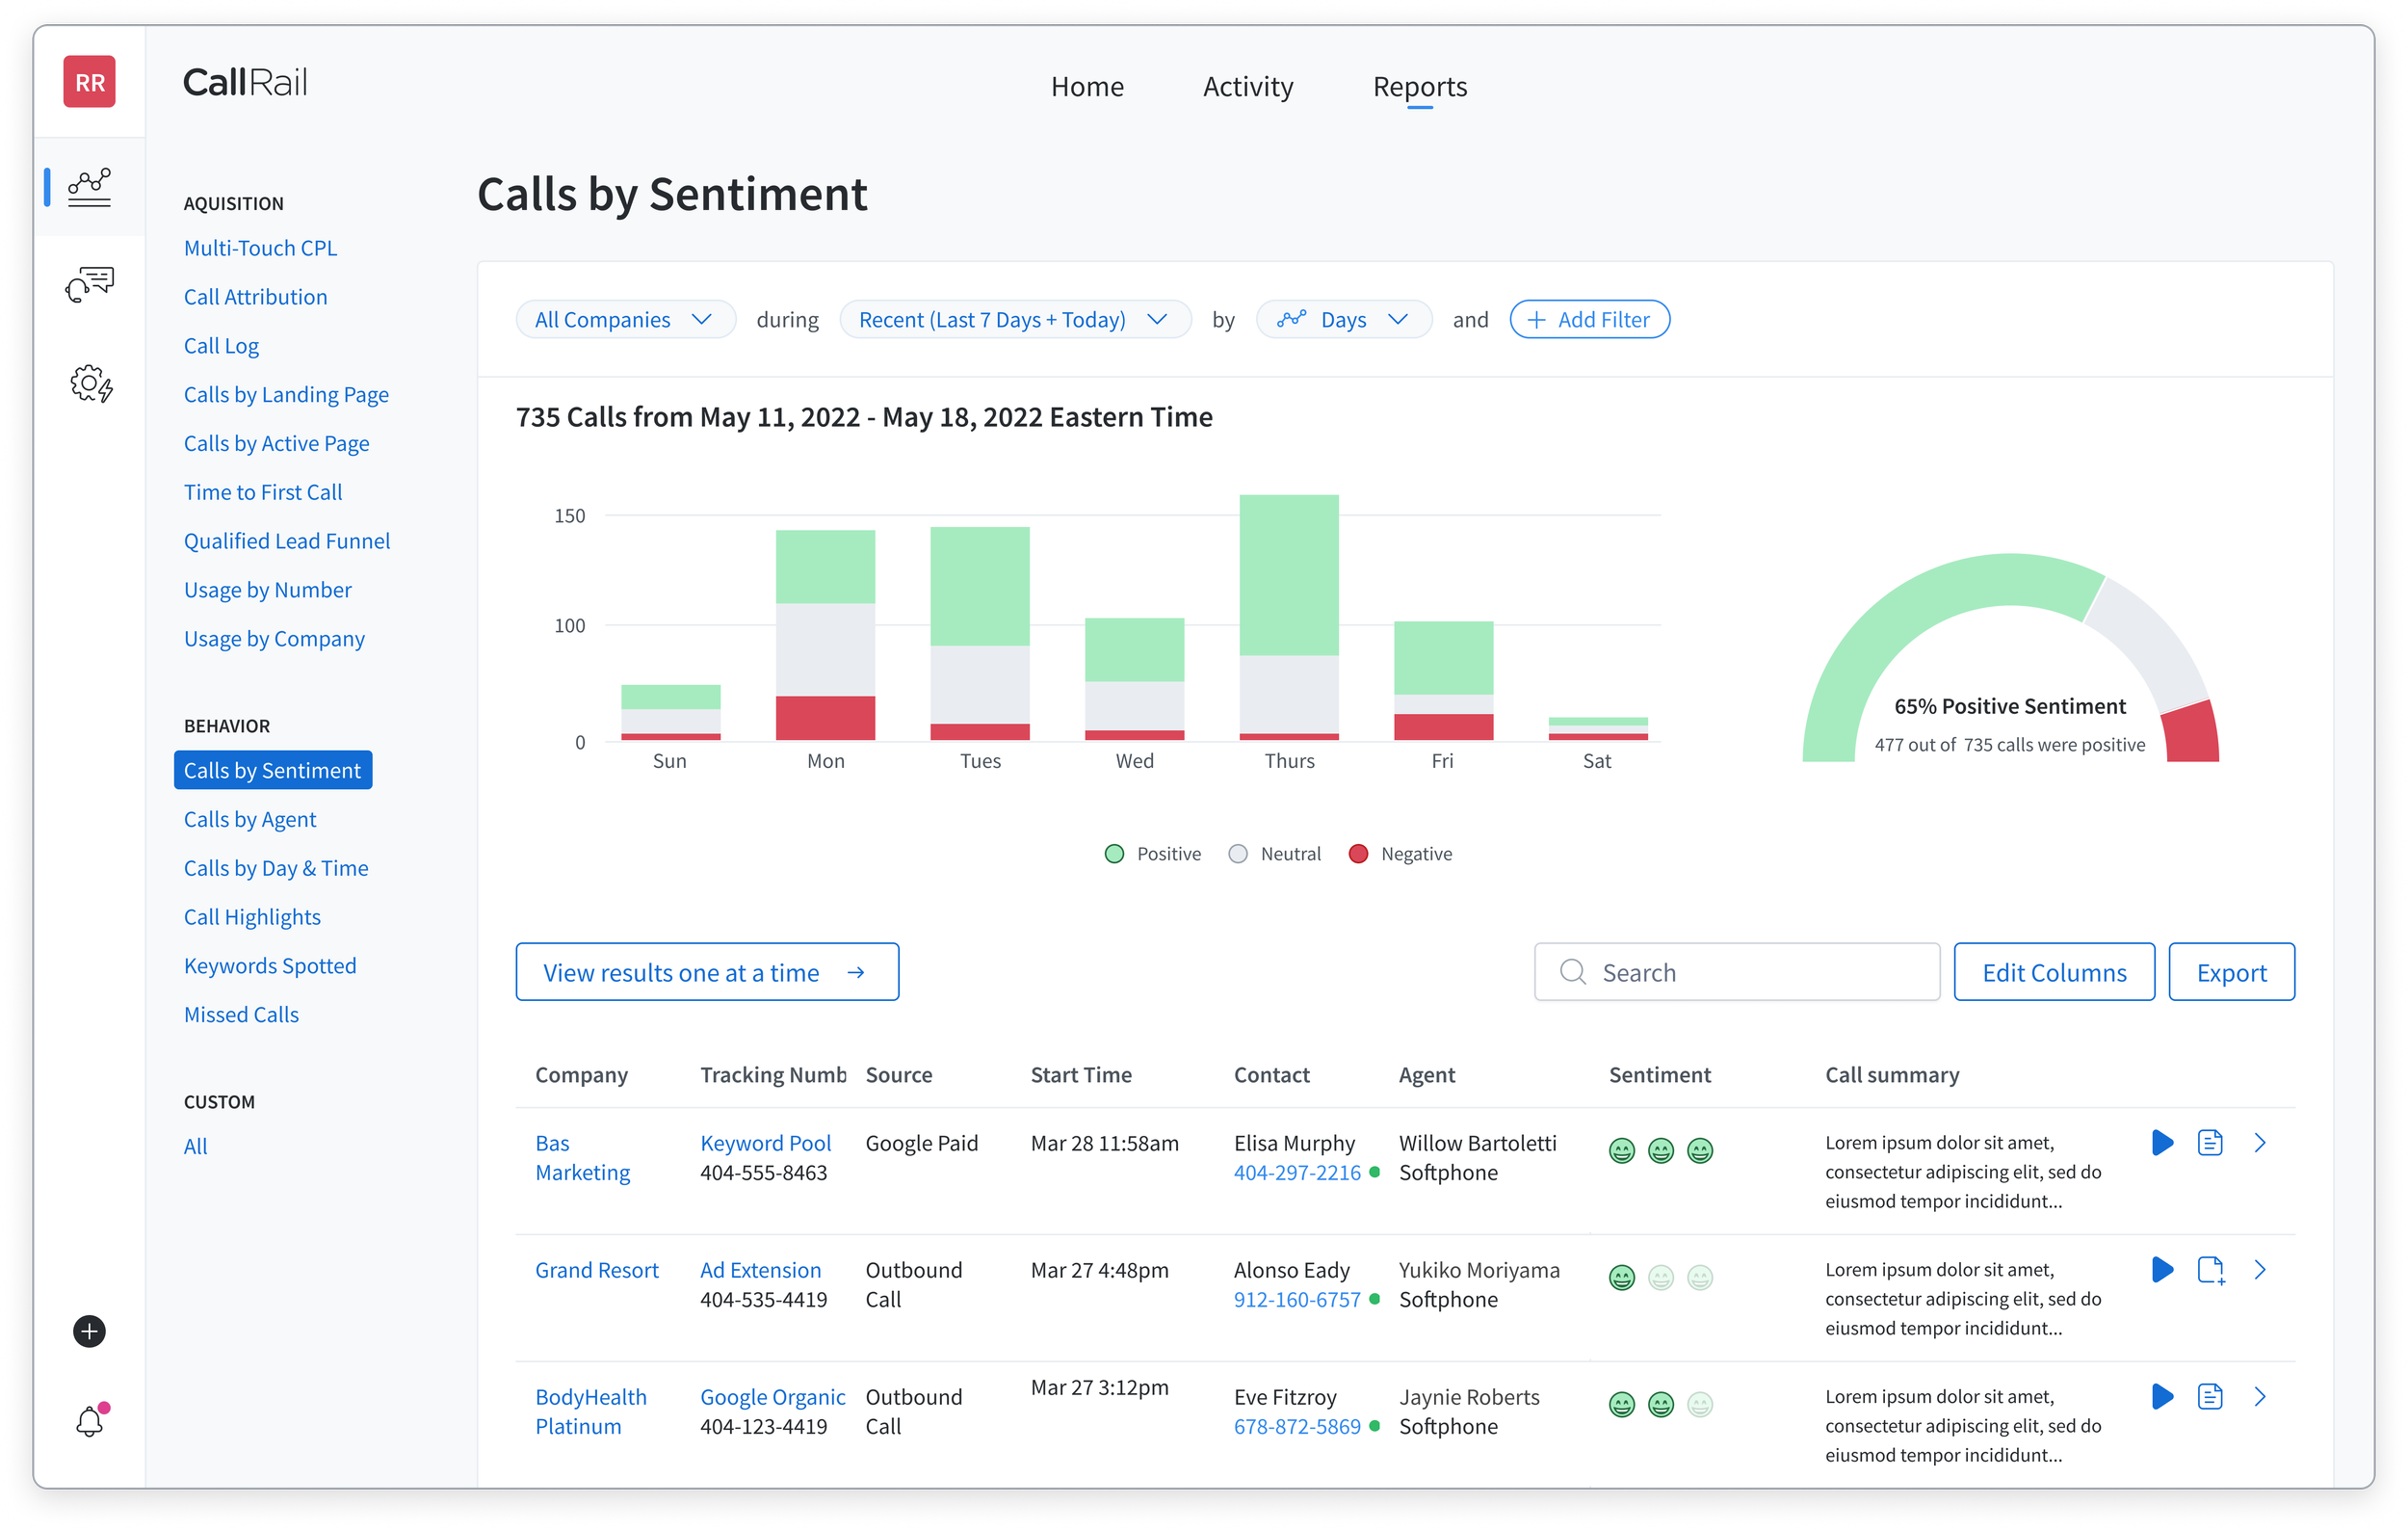Open the notifications bell icon
The height and width of the screenshot is (1530, 2408).
(x=89, y=1421)
